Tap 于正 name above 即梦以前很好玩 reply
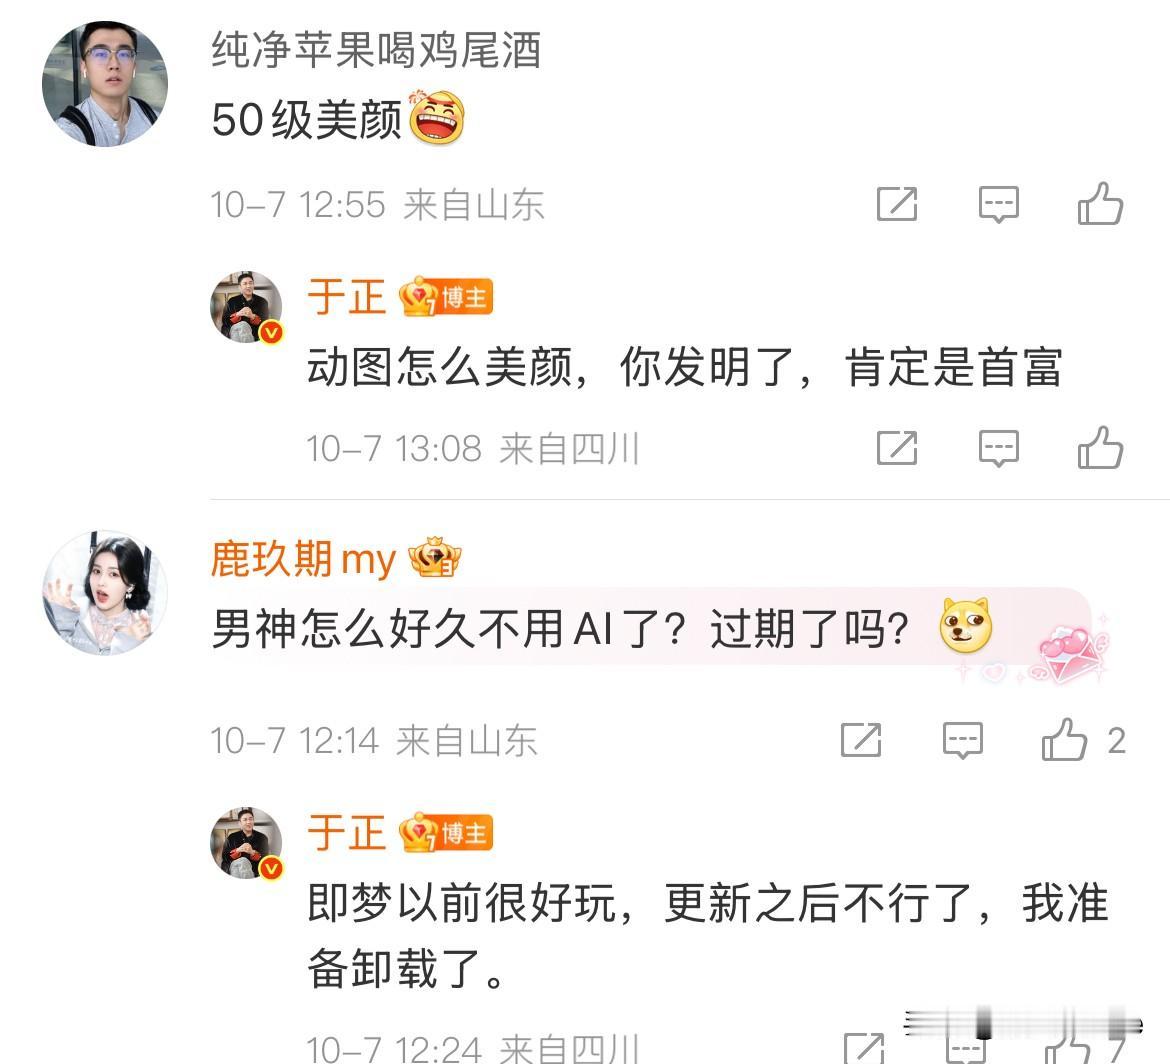Viewport: 1170px width, 1064px height. pyautogui.click(x=346, y=833)
